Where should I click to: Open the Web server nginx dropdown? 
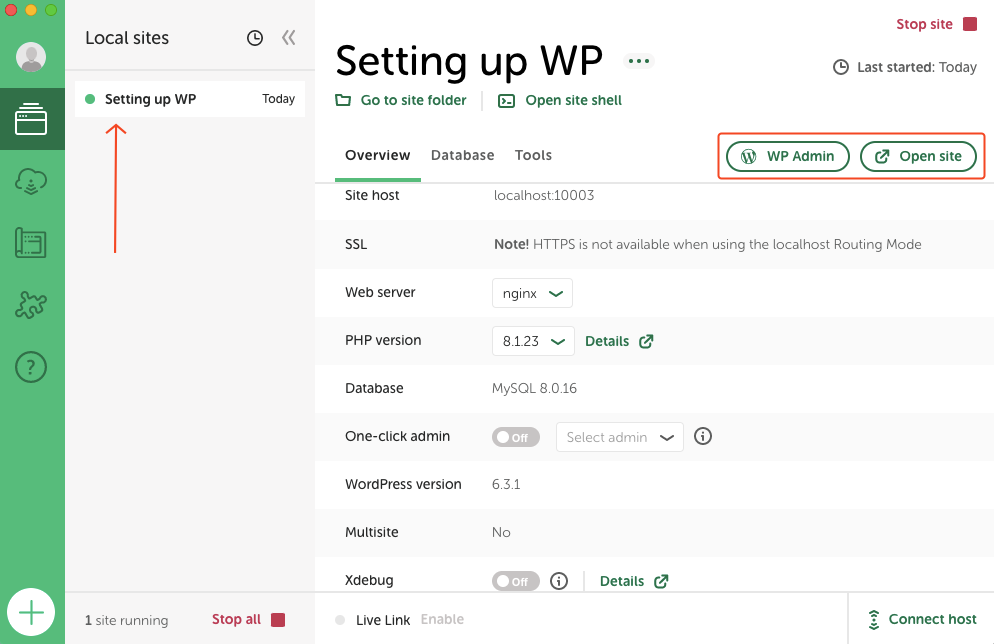point(532,293)
